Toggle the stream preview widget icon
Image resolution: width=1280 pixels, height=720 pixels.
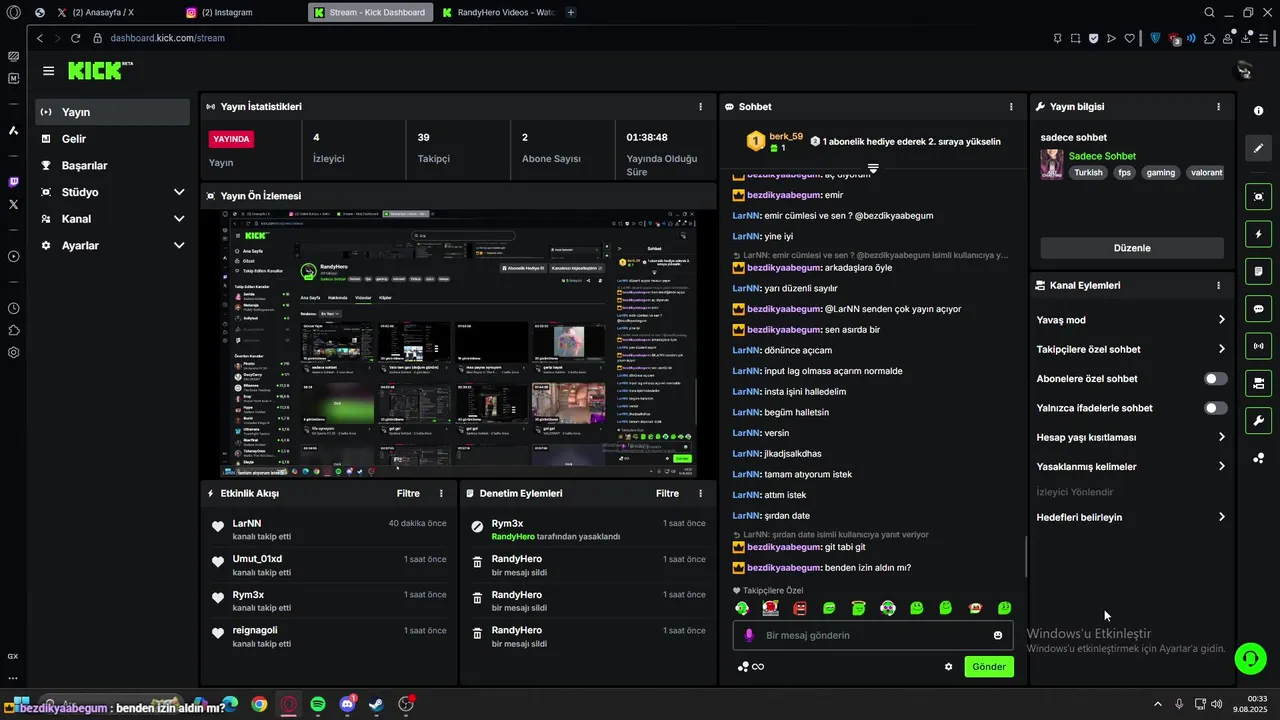click(x=1258, y=197)
